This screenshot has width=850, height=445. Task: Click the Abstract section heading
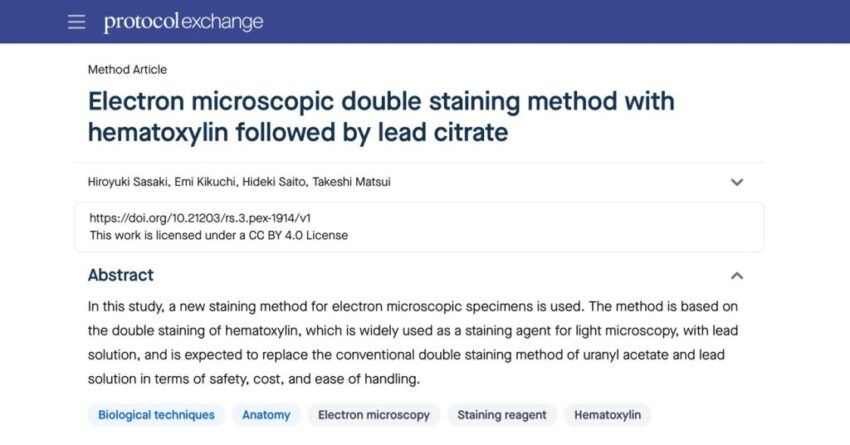click(x=121, y=275)
